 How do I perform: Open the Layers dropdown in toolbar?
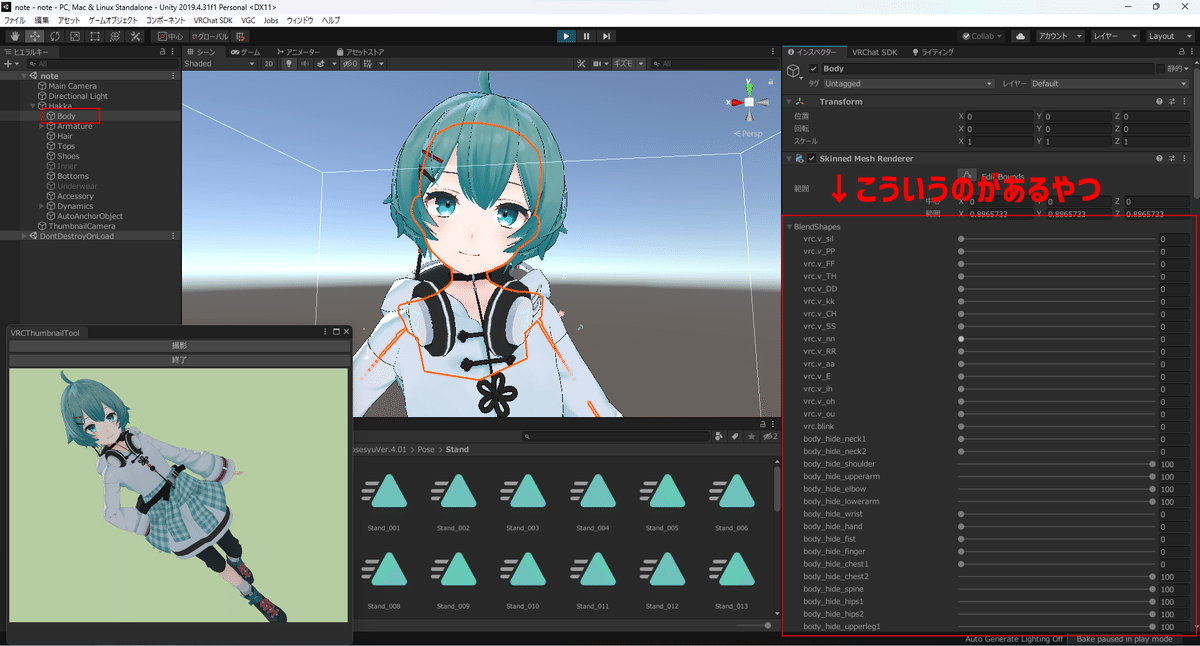(1115, 36)
